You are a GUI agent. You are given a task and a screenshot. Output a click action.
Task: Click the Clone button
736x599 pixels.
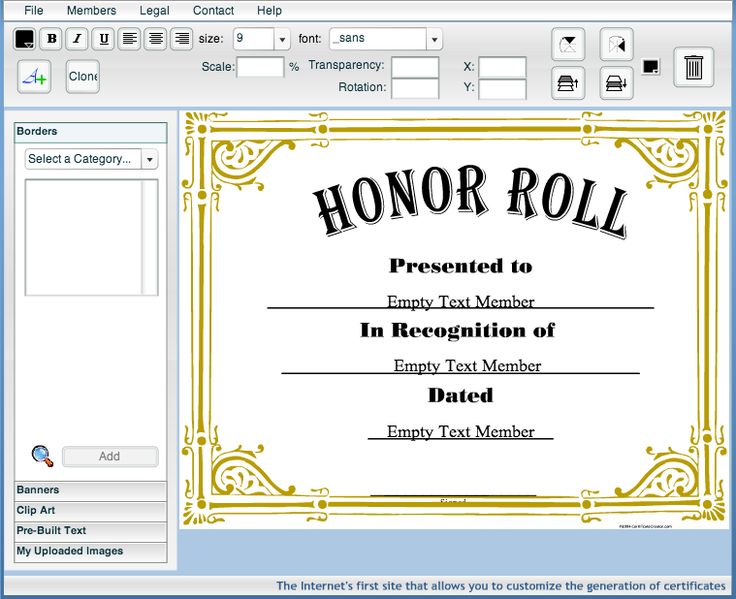tap(83, 77)
